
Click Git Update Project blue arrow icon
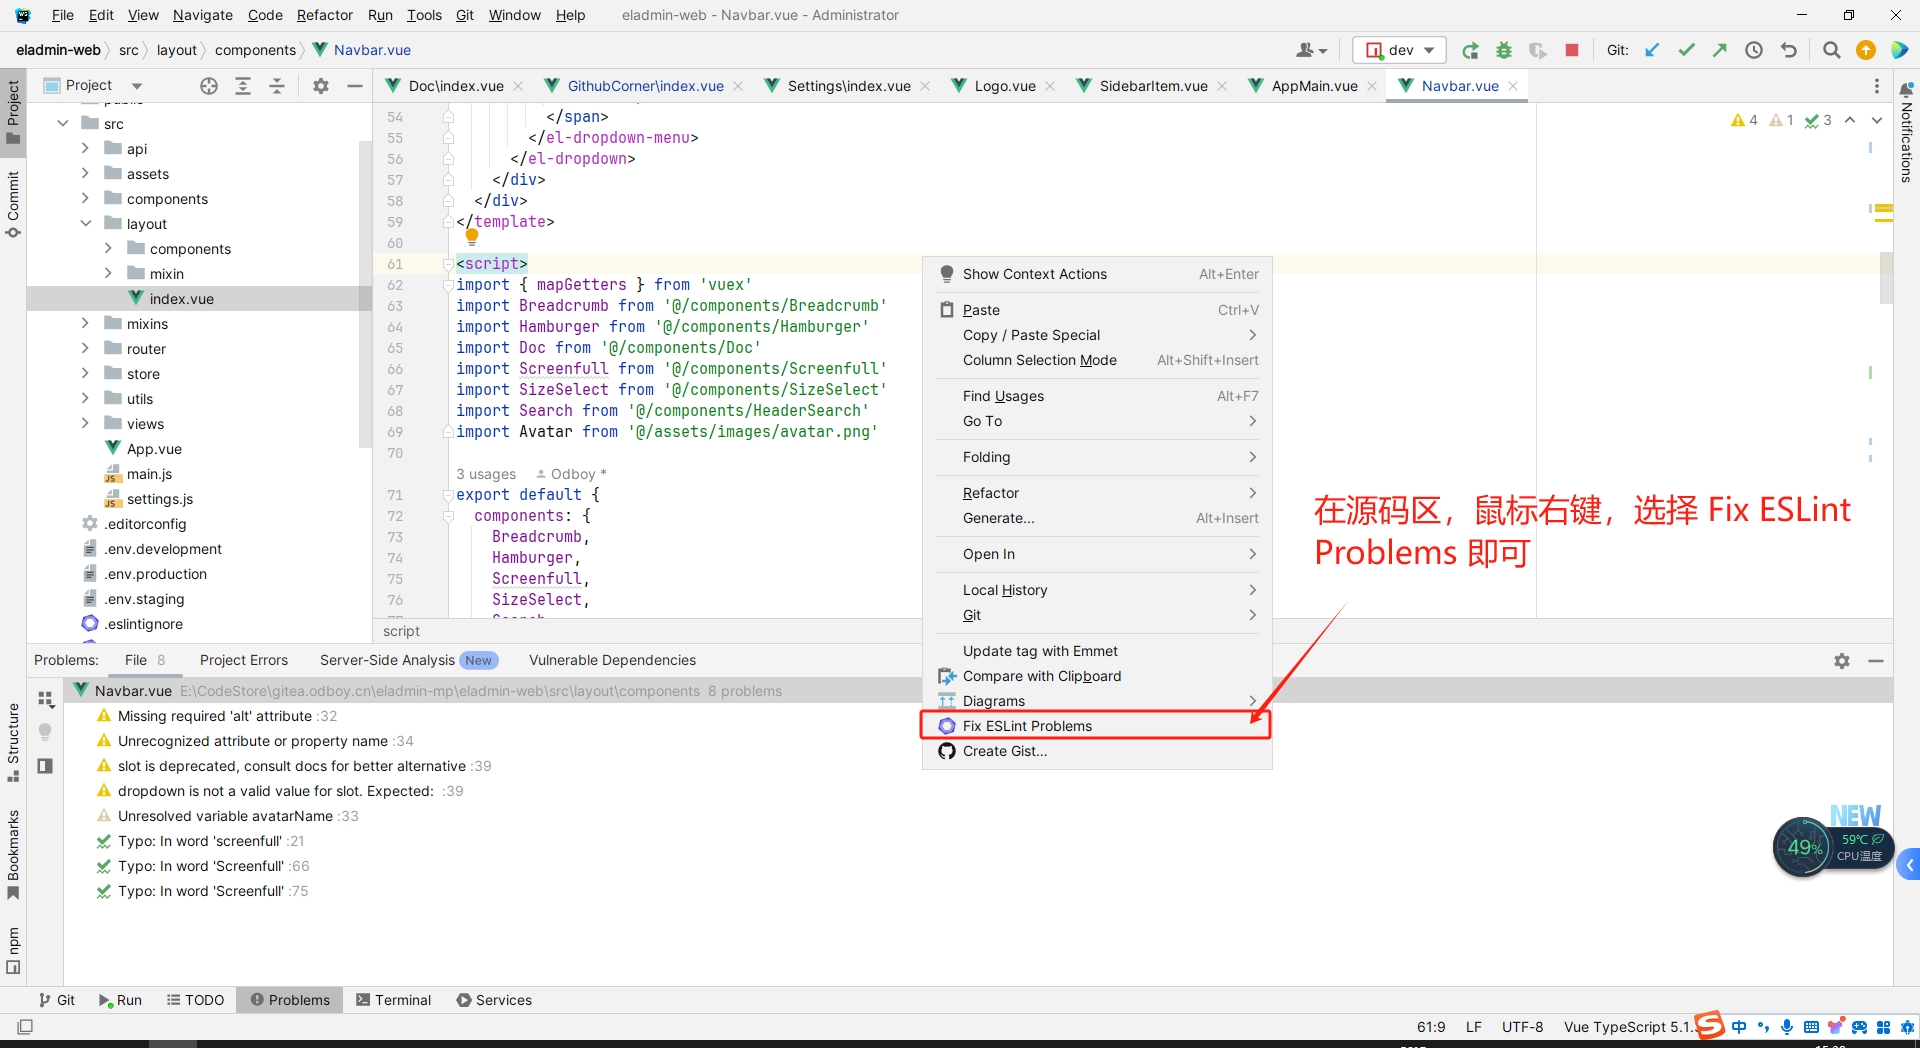[1652, 50]
